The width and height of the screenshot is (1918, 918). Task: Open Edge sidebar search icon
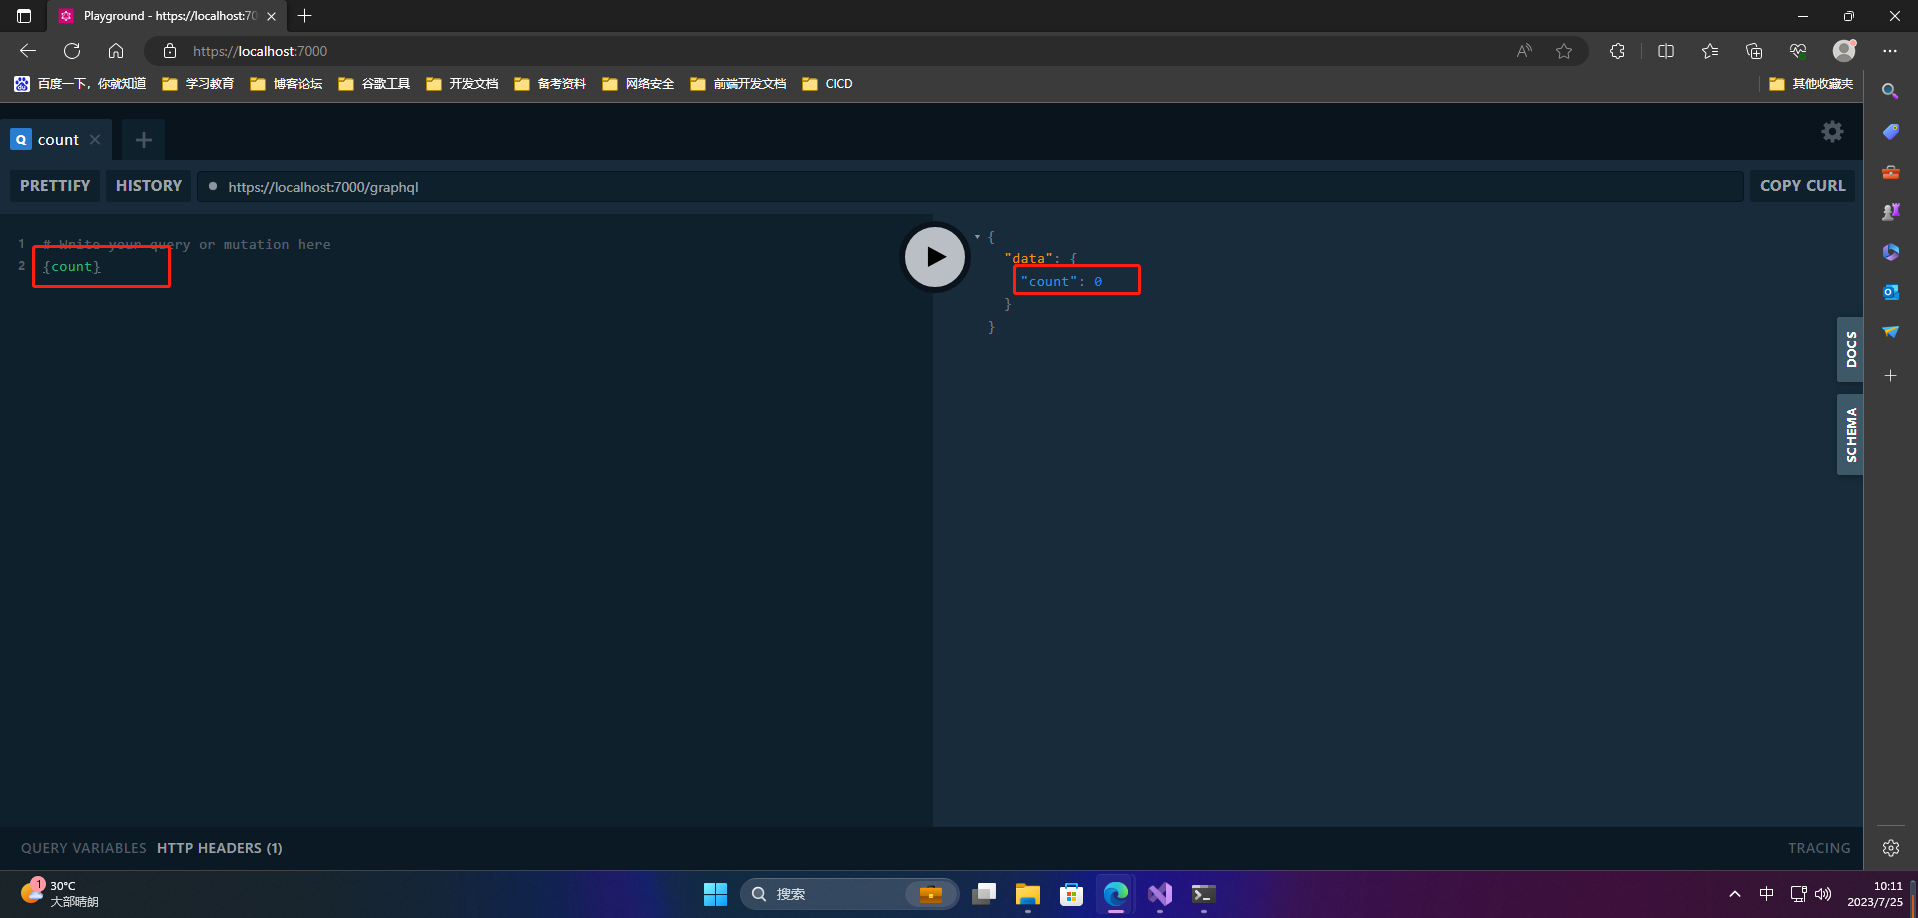tap(1890, 91)
